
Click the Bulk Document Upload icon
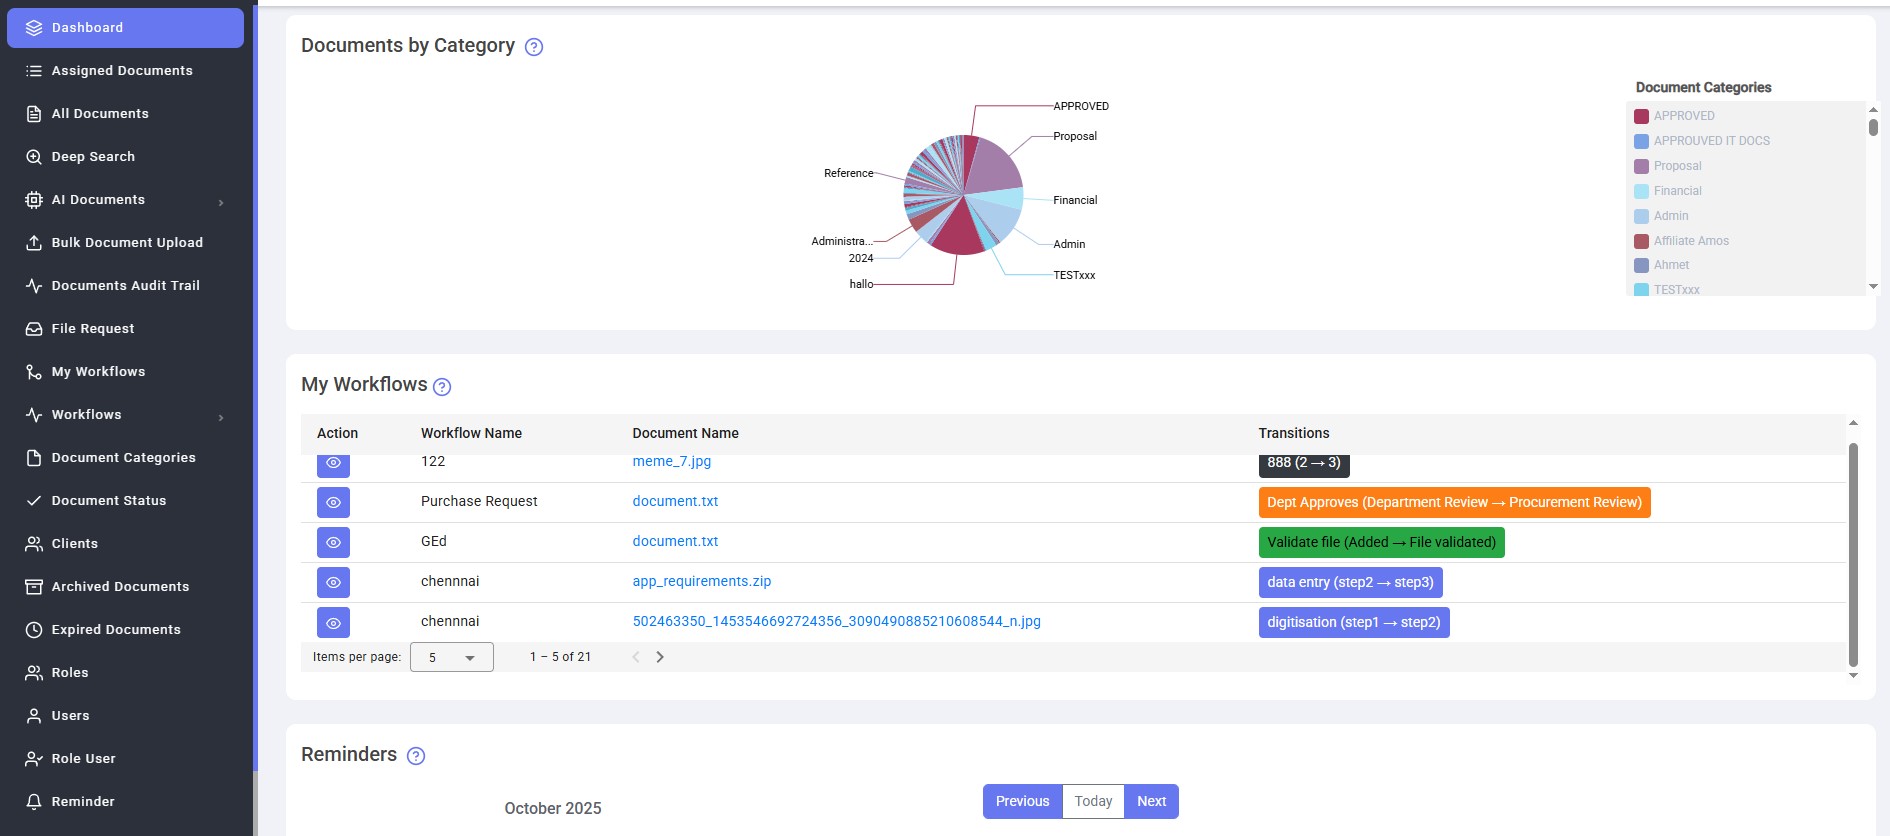tap(34, 243)
